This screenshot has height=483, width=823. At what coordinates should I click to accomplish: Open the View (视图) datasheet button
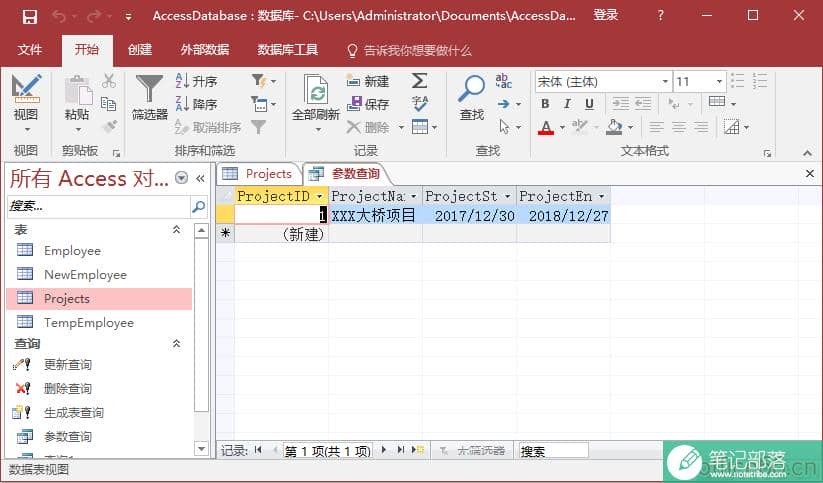[26, 102]
